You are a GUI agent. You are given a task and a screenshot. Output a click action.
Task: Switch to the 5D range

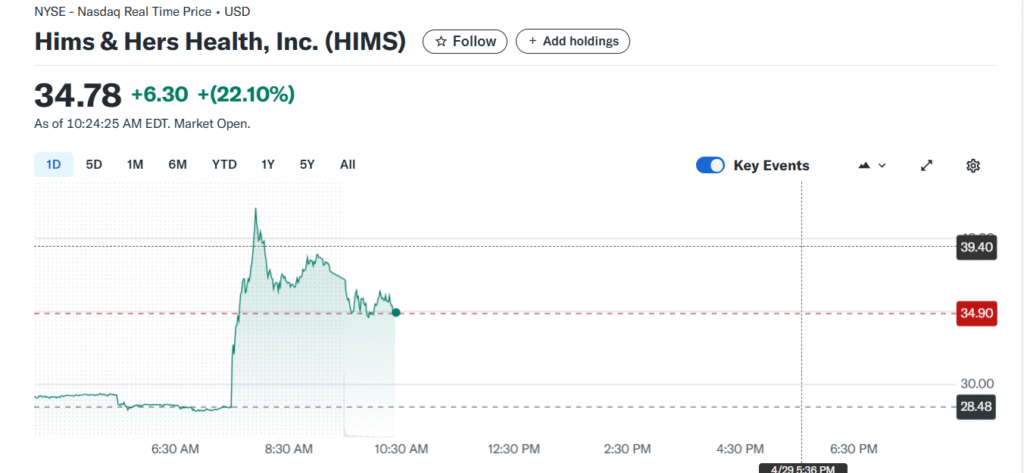click(94, 165)
